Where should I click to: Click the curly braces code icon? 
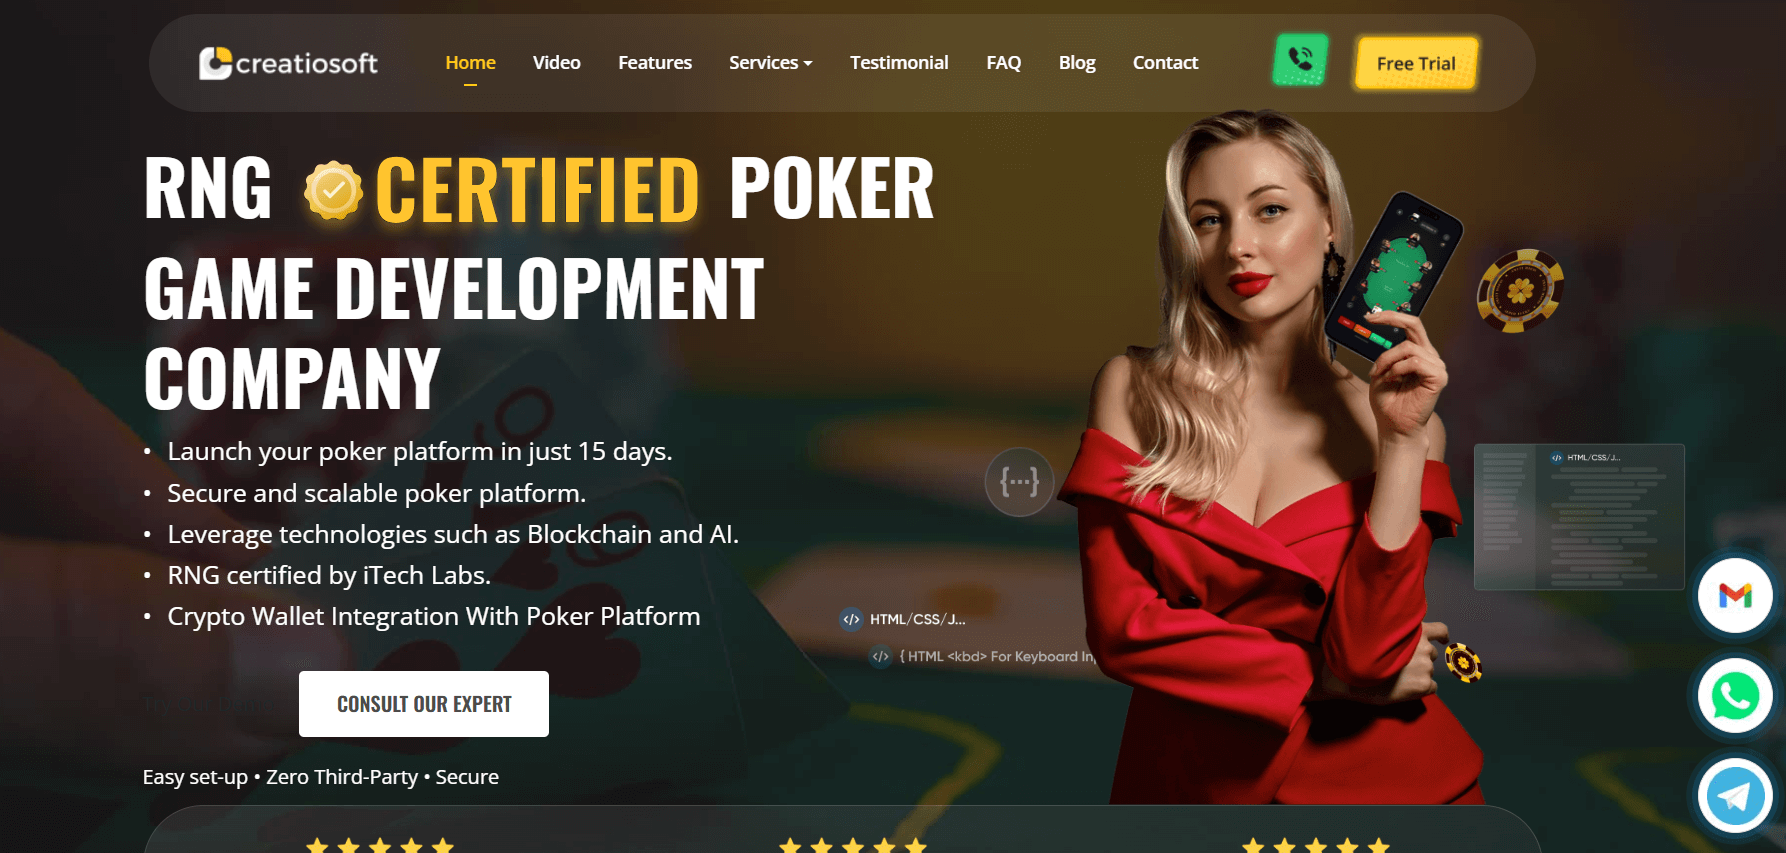pyautogui.click(x=1019, y=482)
